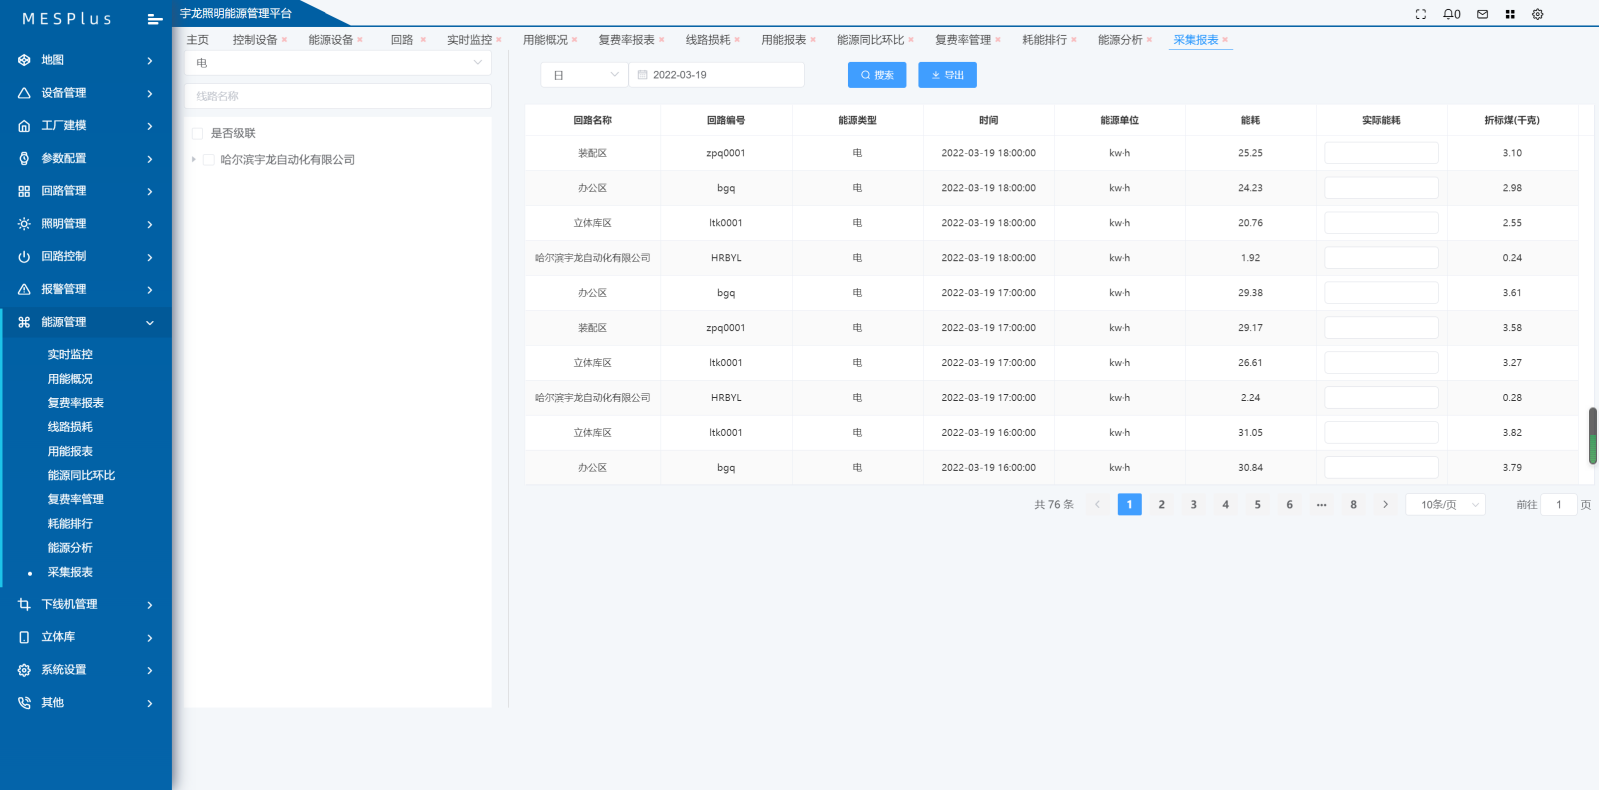Click the 回路管理 grid icon
Screen dimensions: 1599x790
coord(24,191)
